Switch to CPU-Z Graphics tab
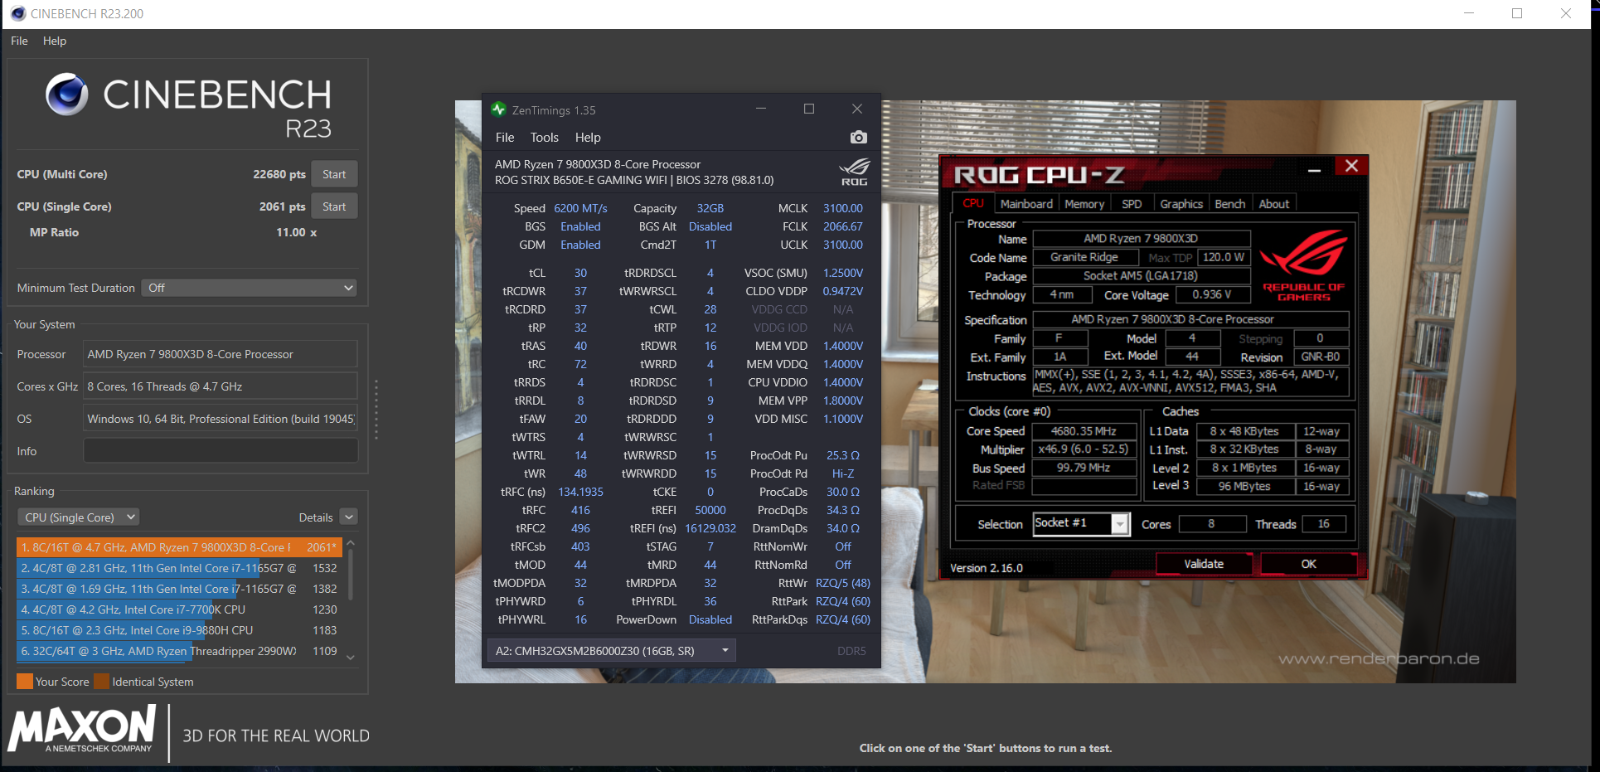The image size is (1600, 772). (x=1181, y=204)
